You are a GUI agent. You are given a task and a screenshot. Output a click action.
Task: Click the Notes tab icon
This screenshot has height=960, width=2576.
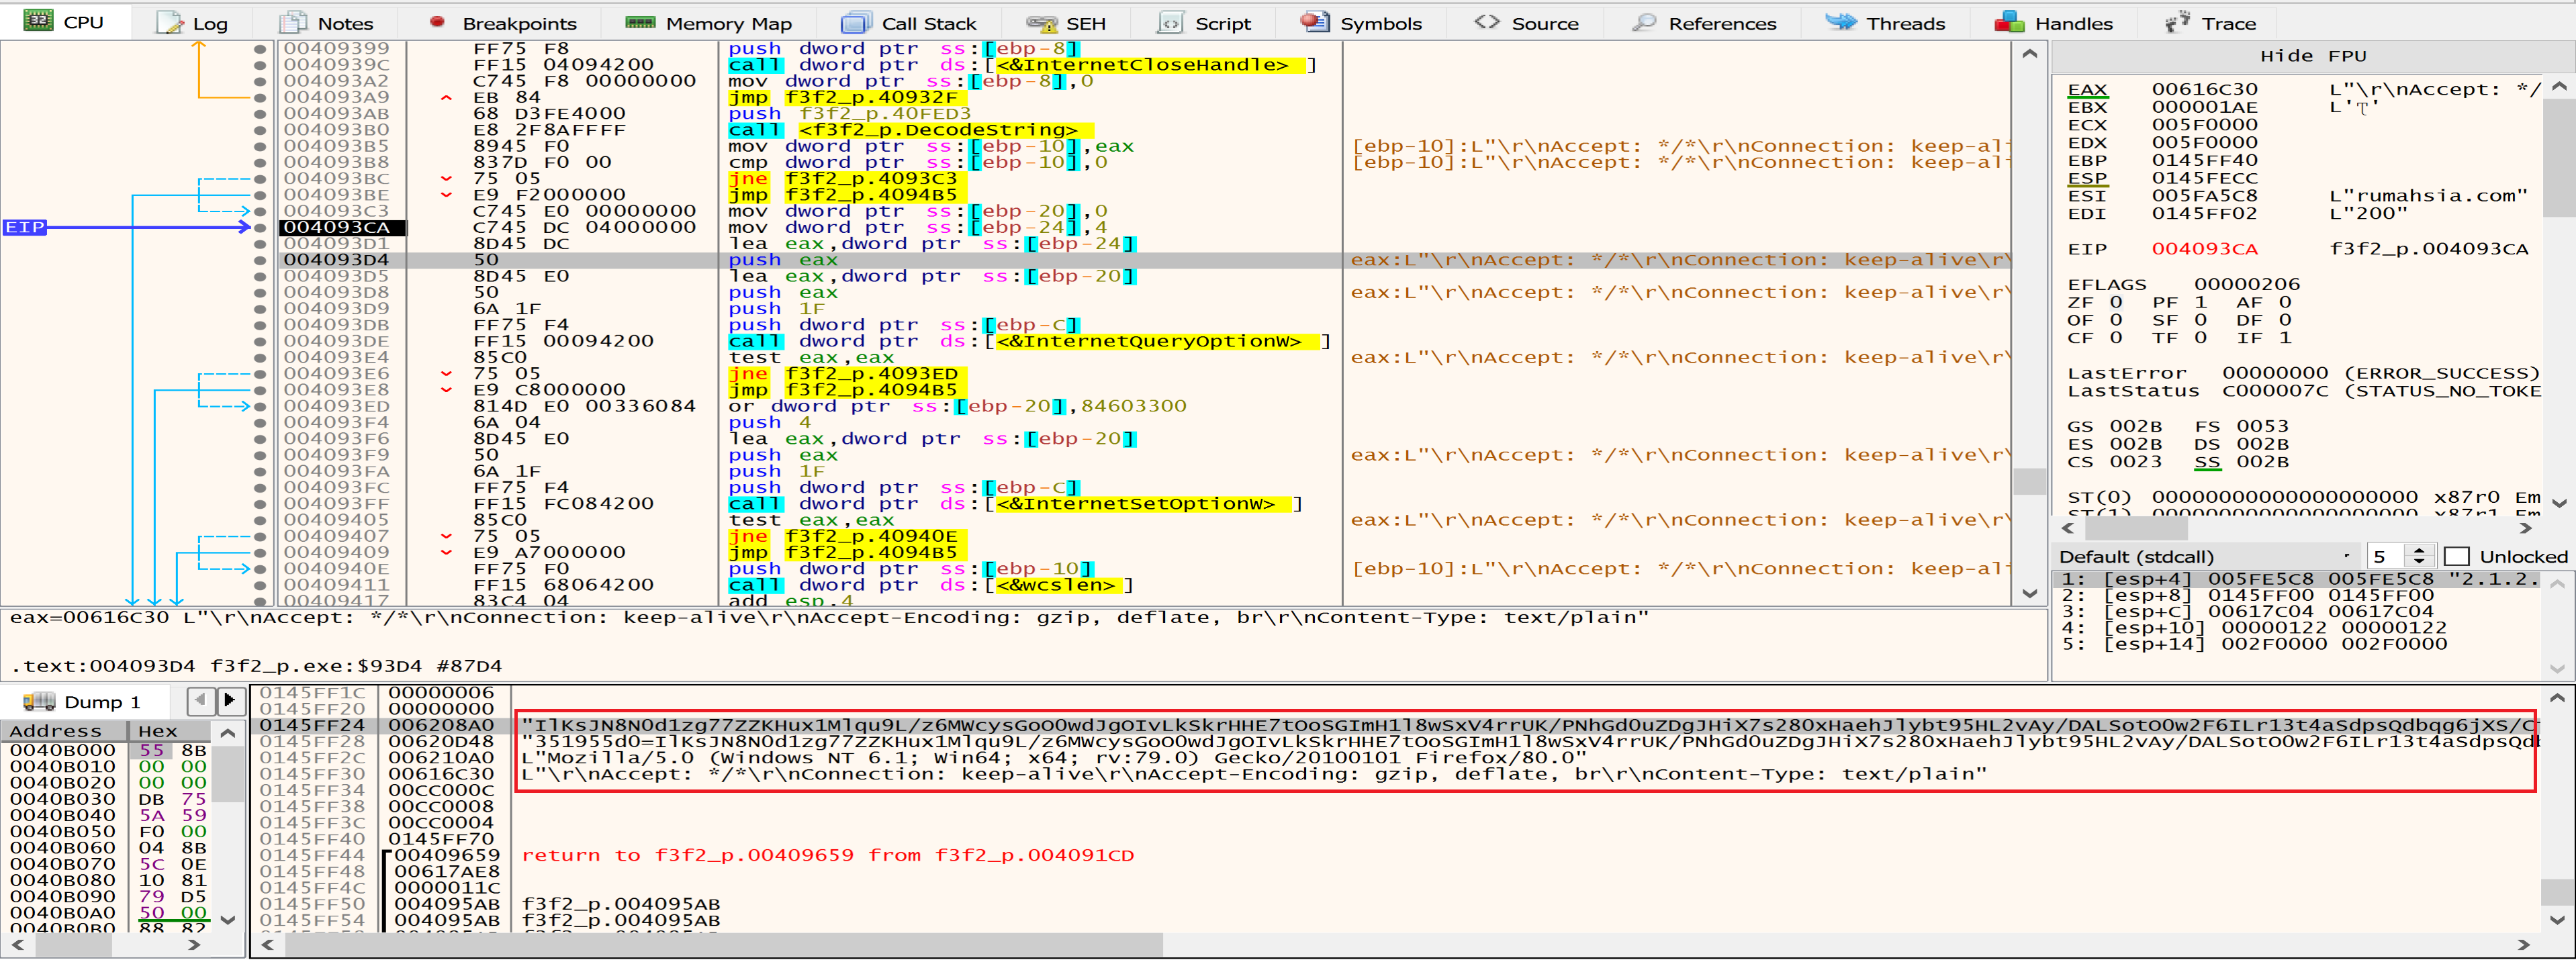click(x=293, y=22)
